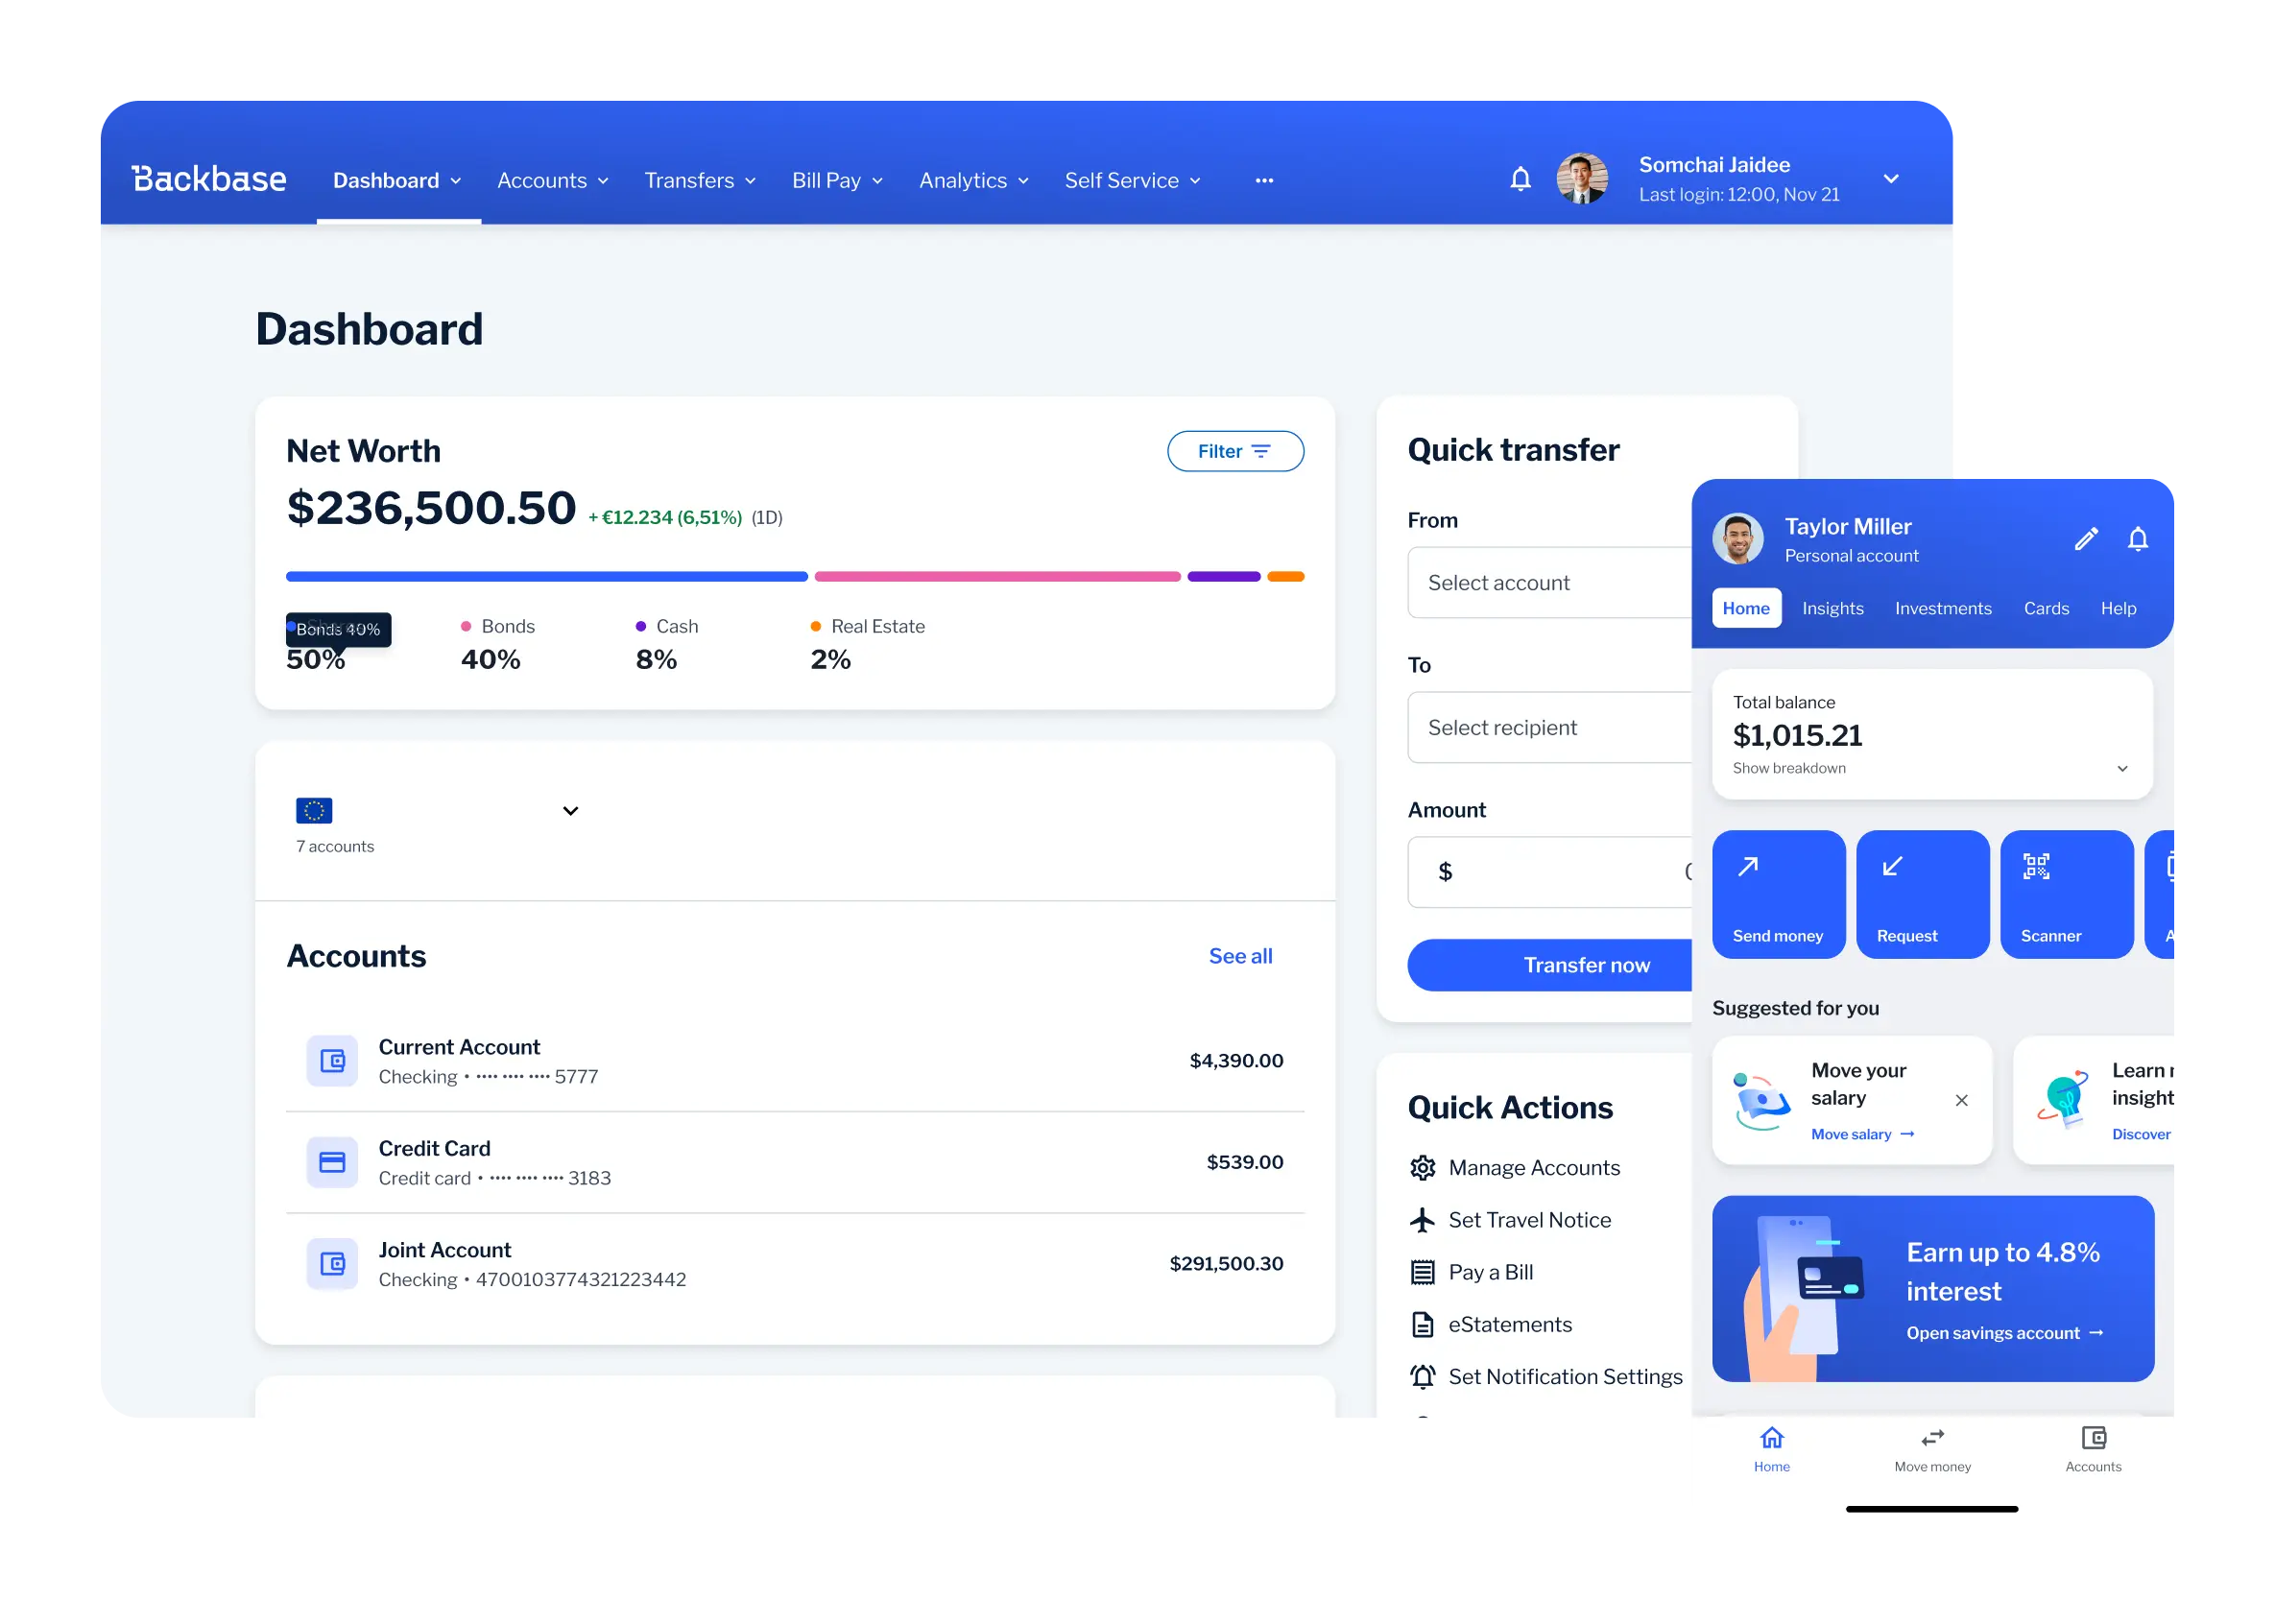Expand the Show breakdown chevron
Viewport: 2275px width, 1624px height.
tap(2121, 768)
